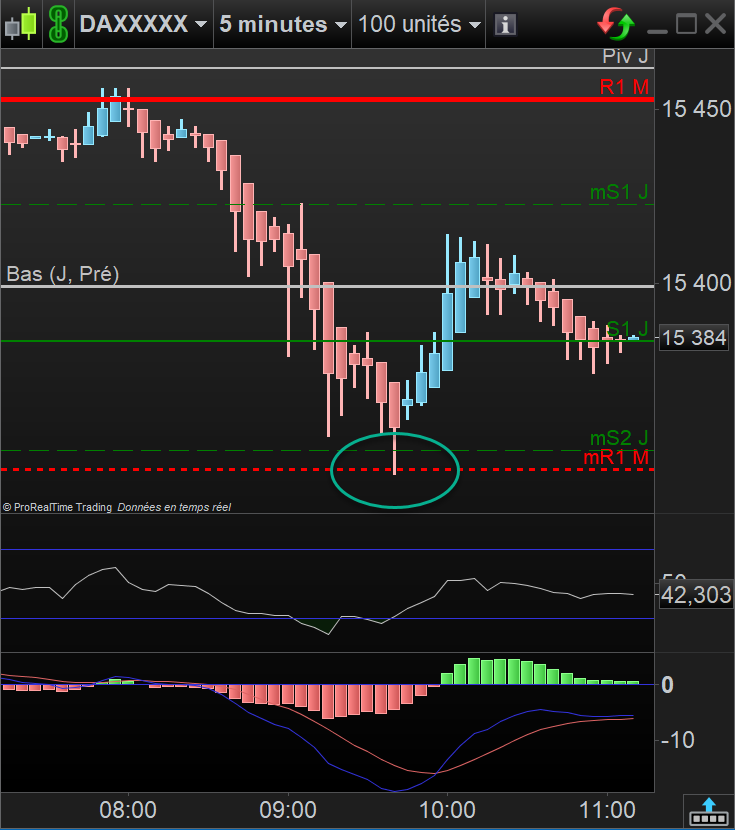Viewport: 735px width, 830px height.
Task: Click the -10 level on MACD axis
Action: (x=678, y=740)
